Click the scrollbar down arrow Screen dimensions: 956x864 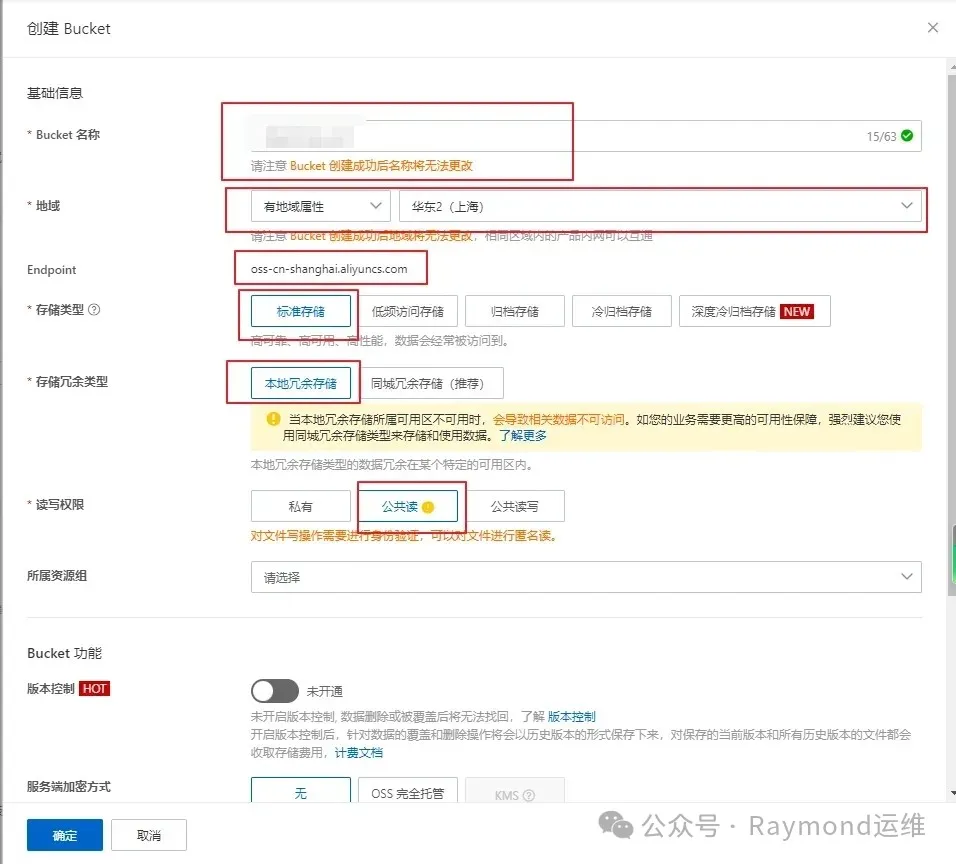coord(952,793)
